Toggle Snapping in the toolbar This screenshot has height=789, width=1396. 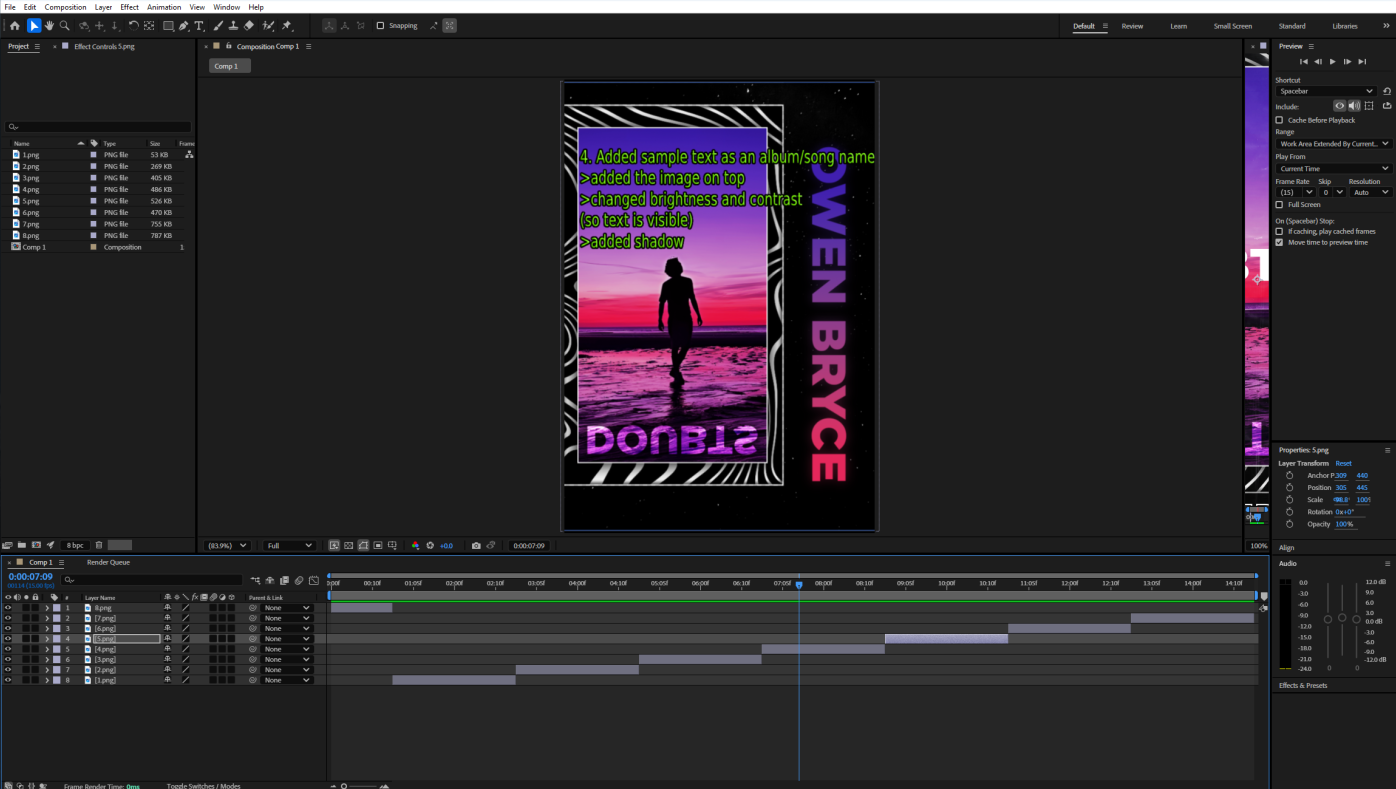tap(378, 23)
